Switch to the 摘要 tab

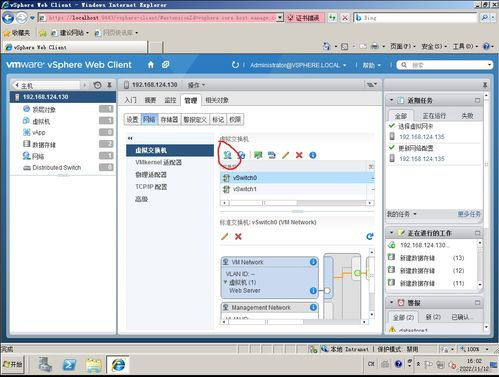click(x=150, y=100)
